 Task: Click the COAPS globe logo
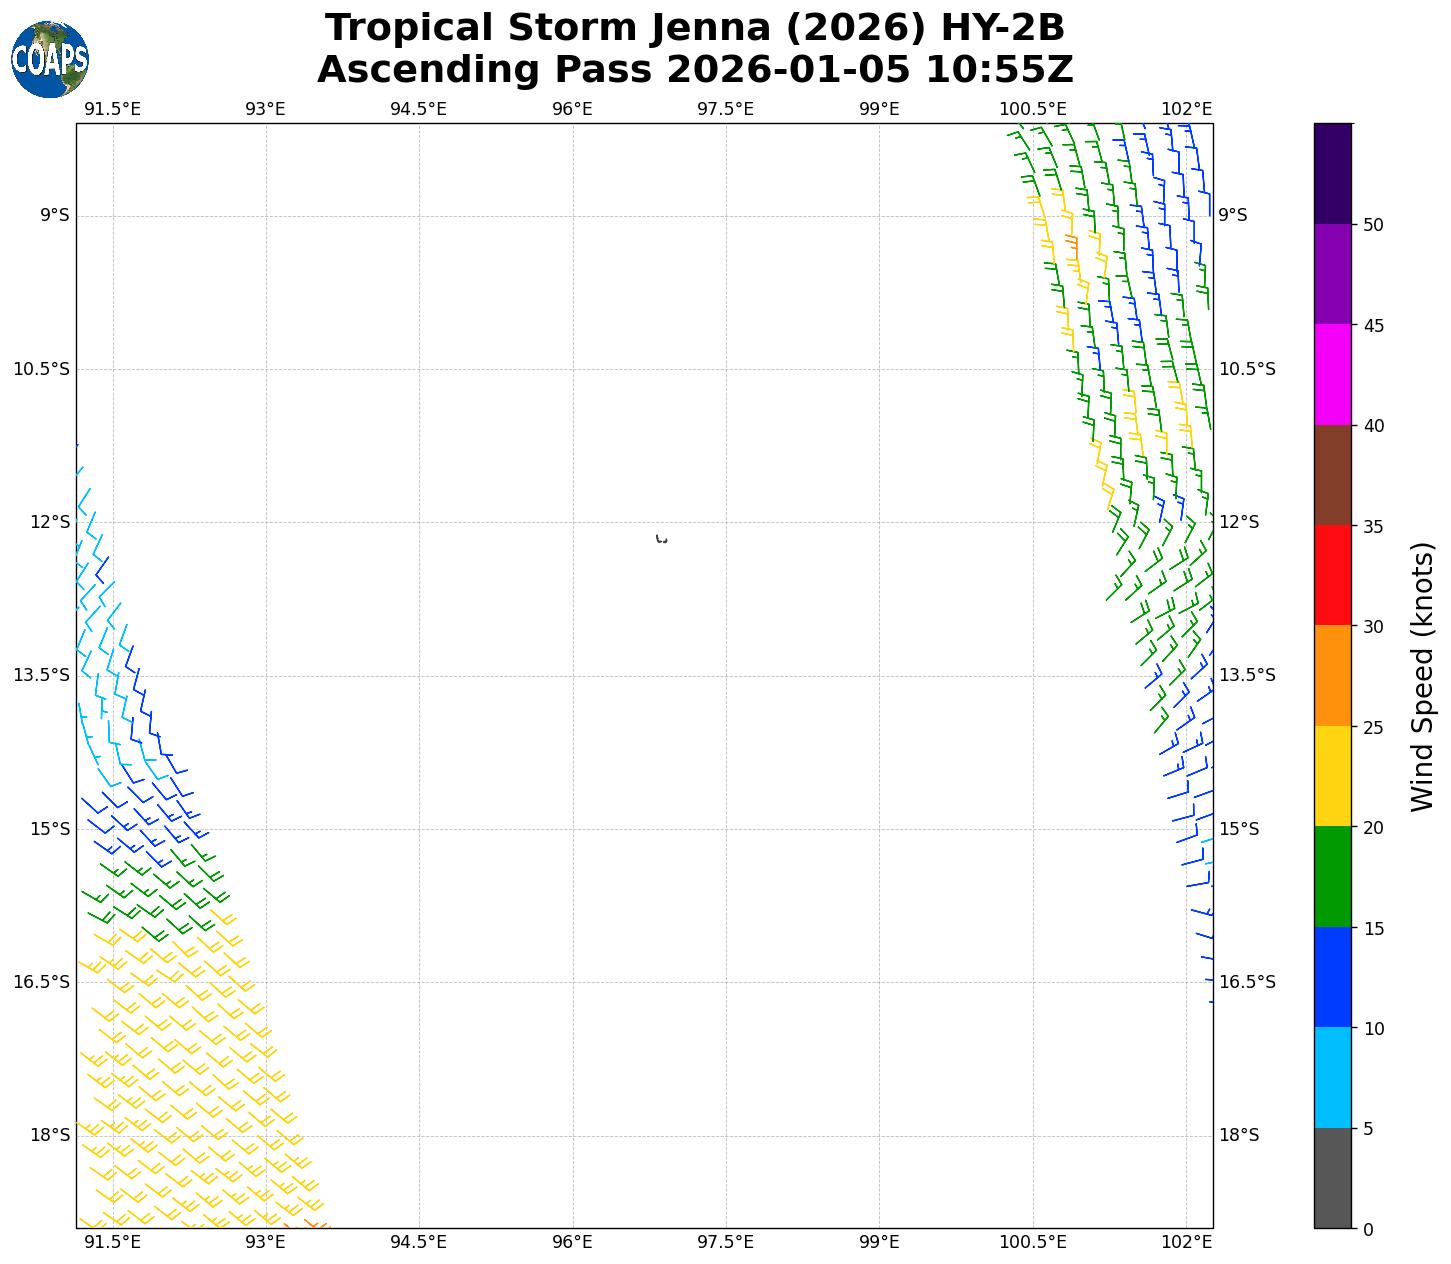click(x=50, y=60)
